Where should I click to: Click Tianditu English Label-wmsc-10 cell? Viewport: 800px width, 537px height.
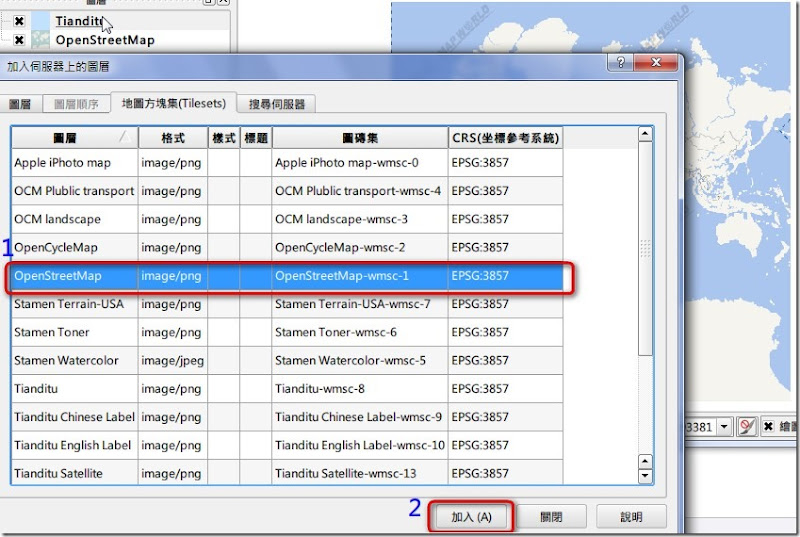point(360,445)
